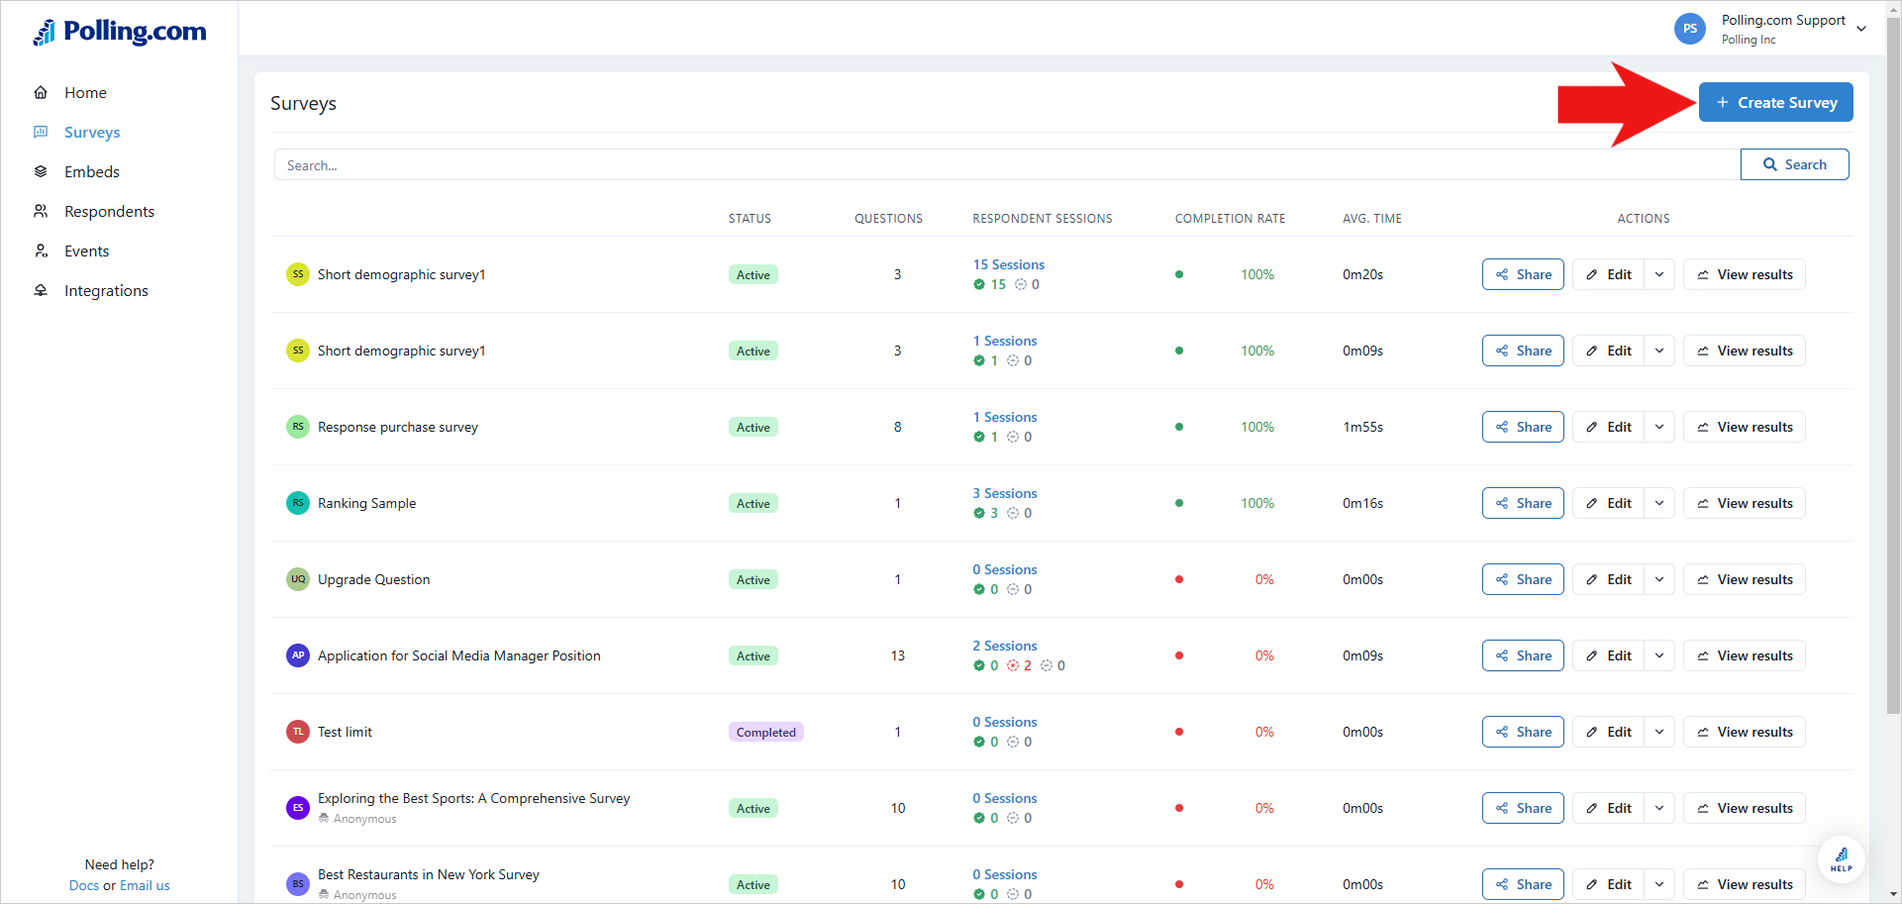Open Respondents in the sidebar

(x=109, y=211)
